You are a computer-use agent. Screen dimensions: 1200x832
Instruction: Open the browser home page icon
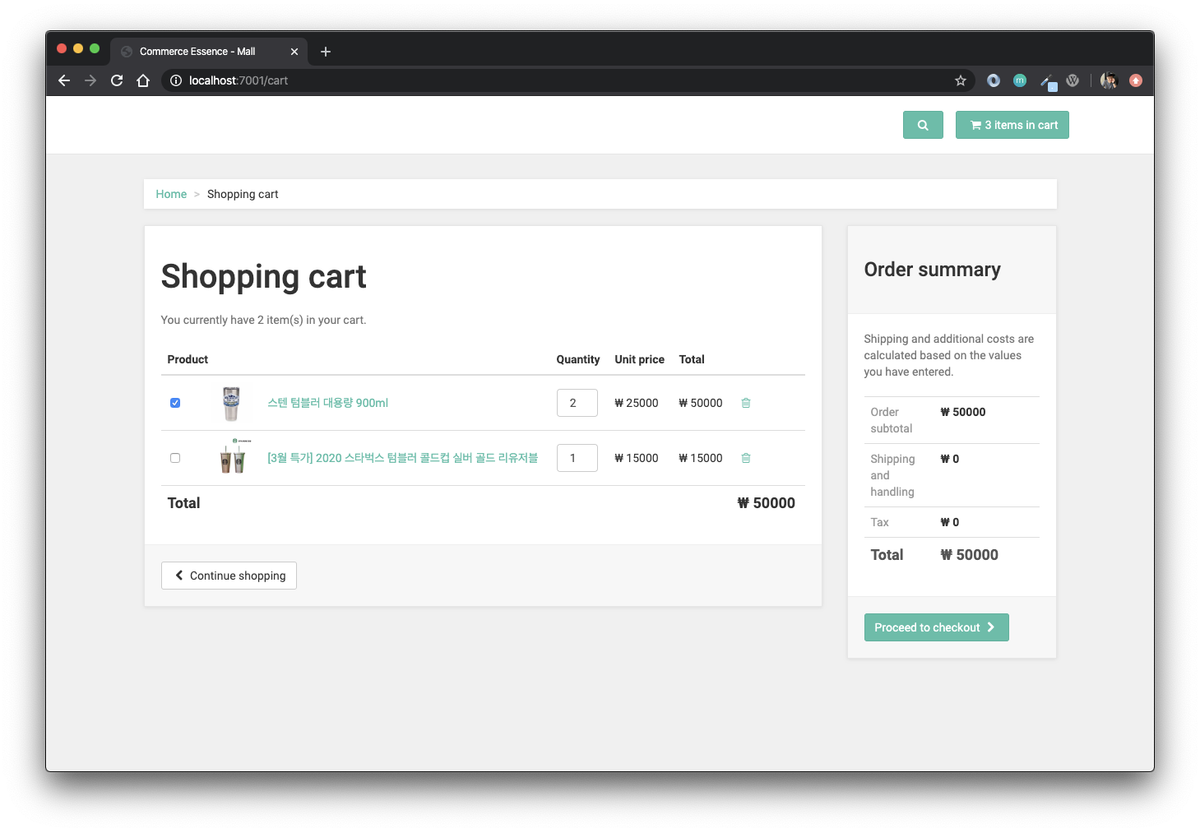pyautogui.click(x=143, y=80)
